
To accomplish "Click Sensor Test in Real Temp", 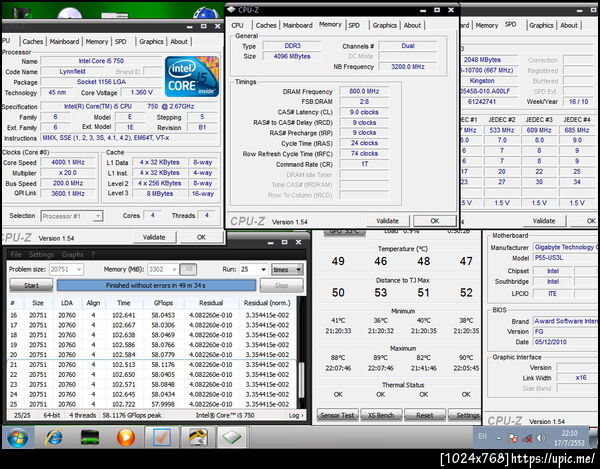I will point(337,415).
